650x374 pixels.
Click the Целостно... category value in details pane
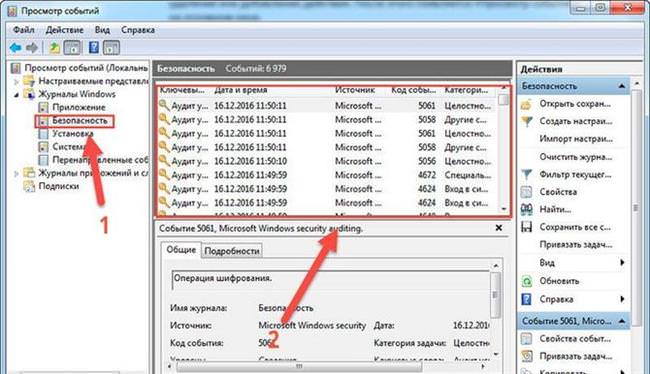(471, 343)
